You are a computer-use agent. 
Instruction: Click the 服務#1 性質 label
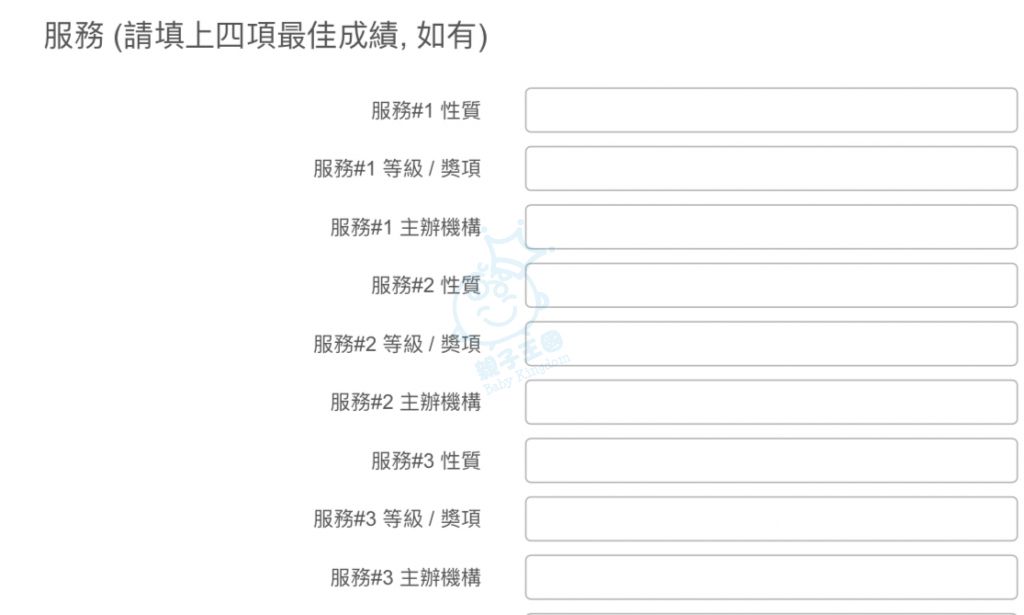pos(425,111)
